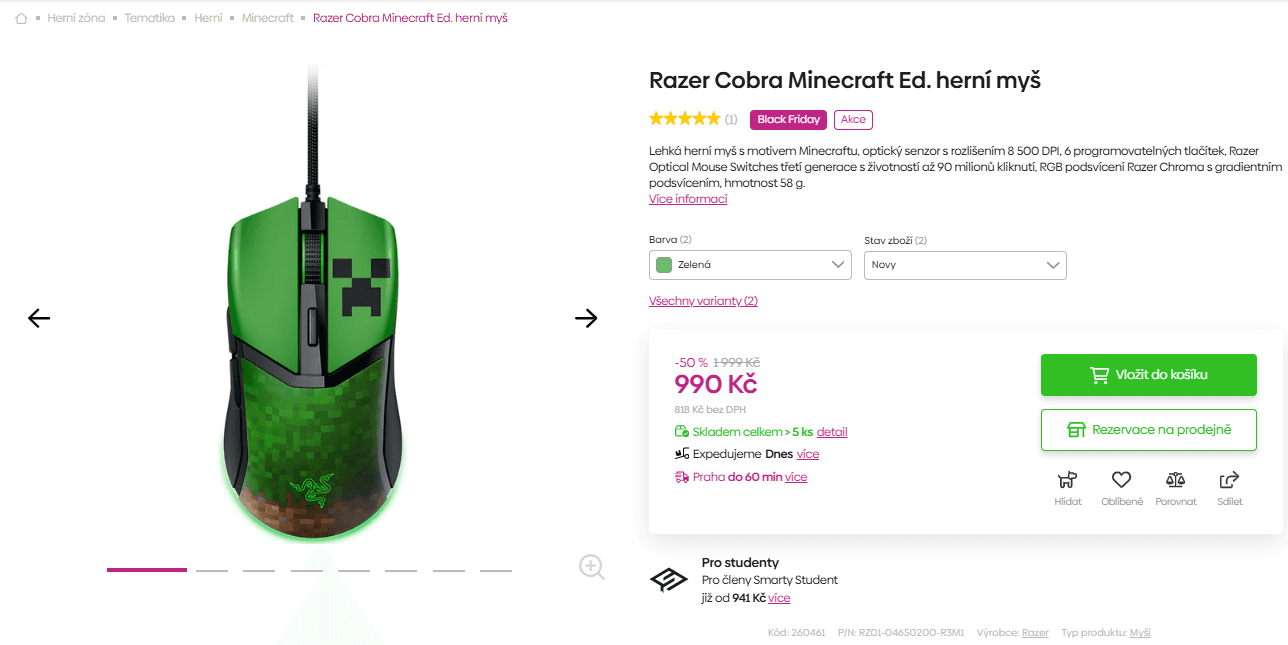Open the Stav zboží dropdown
1288x645 pixels.
coord(964,265)
